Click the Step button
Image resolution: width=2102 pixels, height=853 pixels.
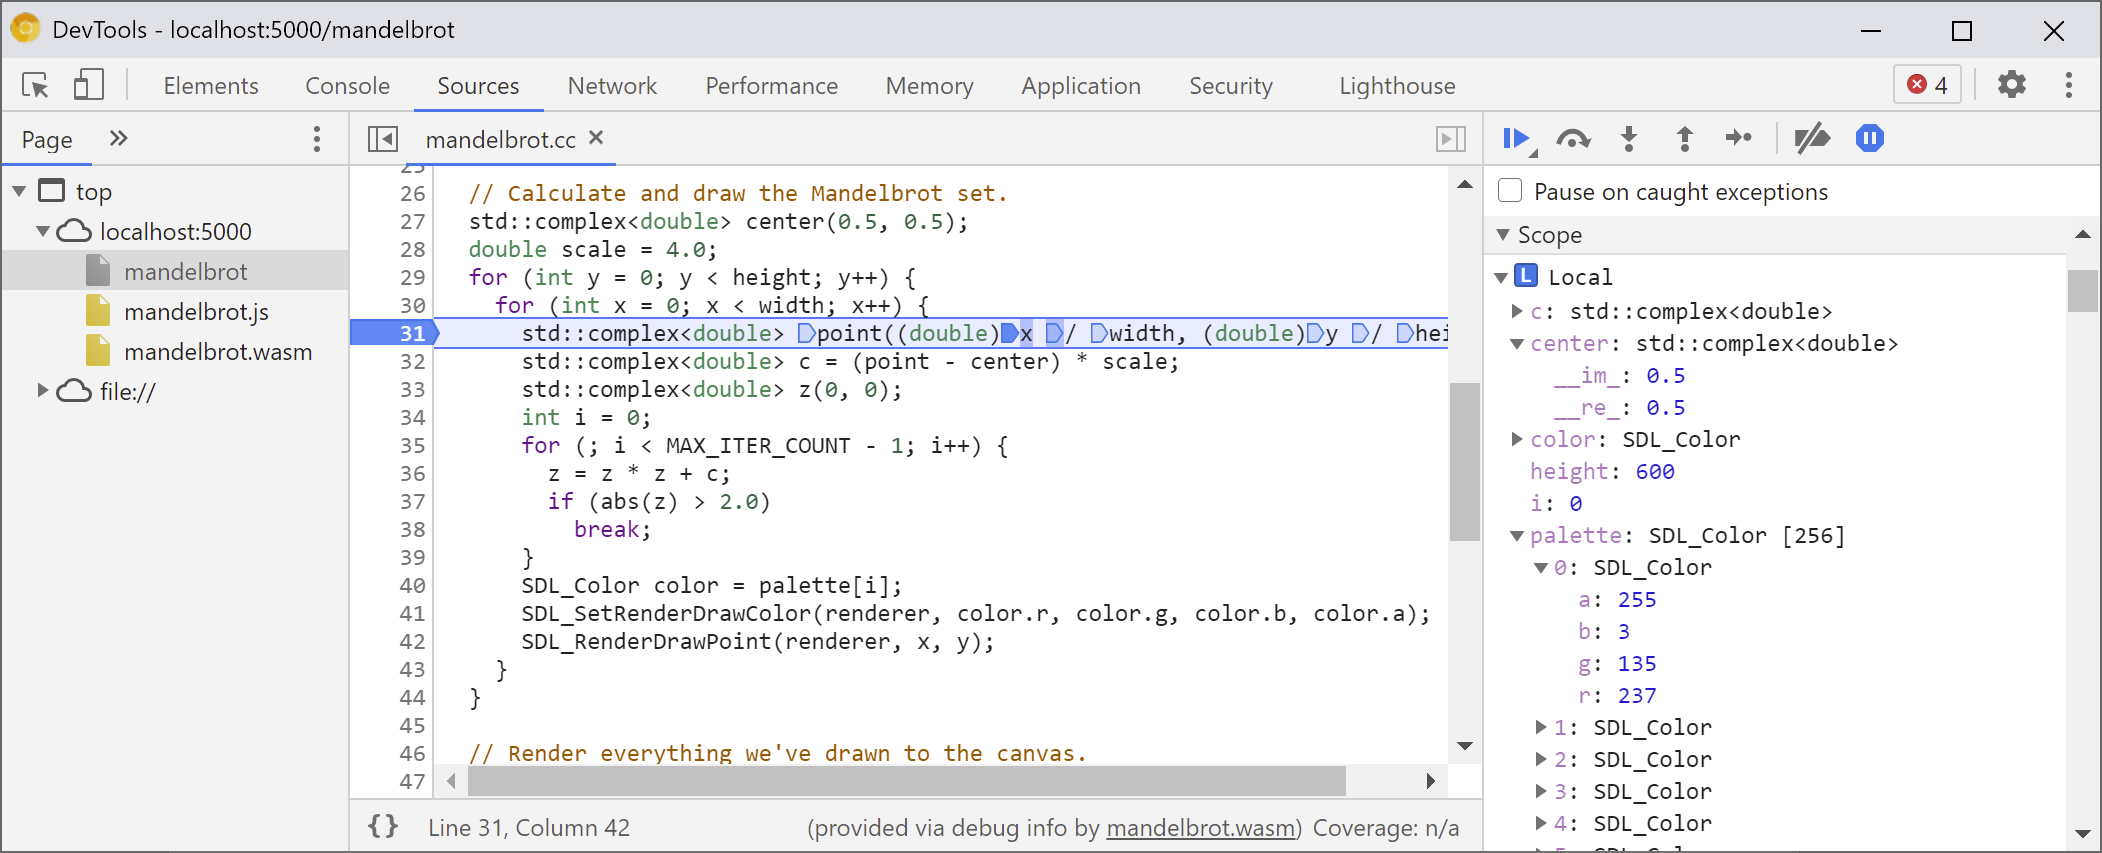coord(1739,138)
